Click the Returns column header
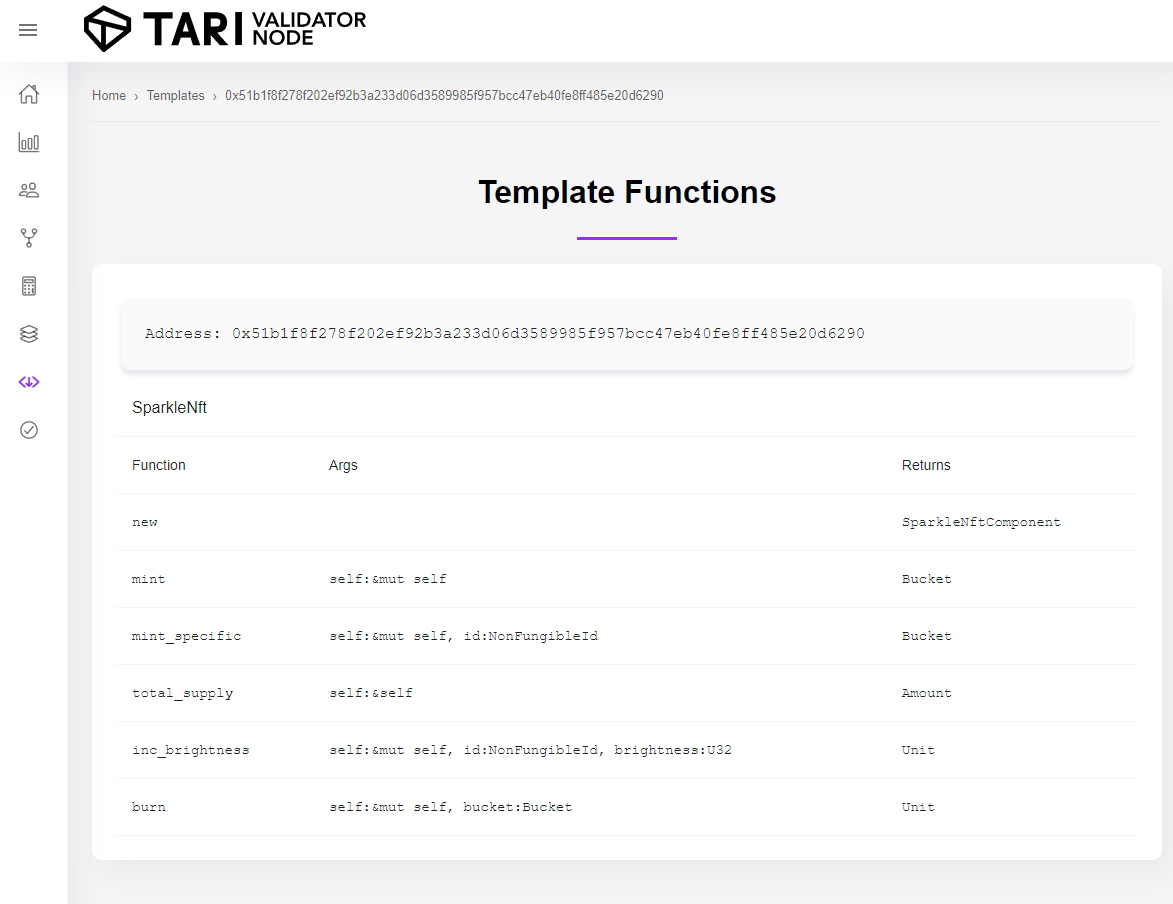 926,465
